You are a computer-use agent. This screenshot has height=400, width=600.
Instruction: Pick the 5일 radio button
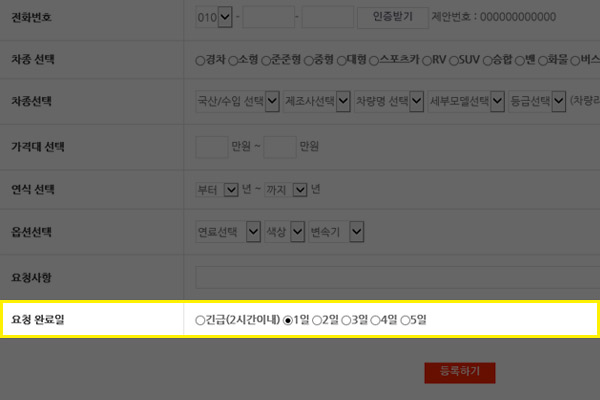click(405, 320)
